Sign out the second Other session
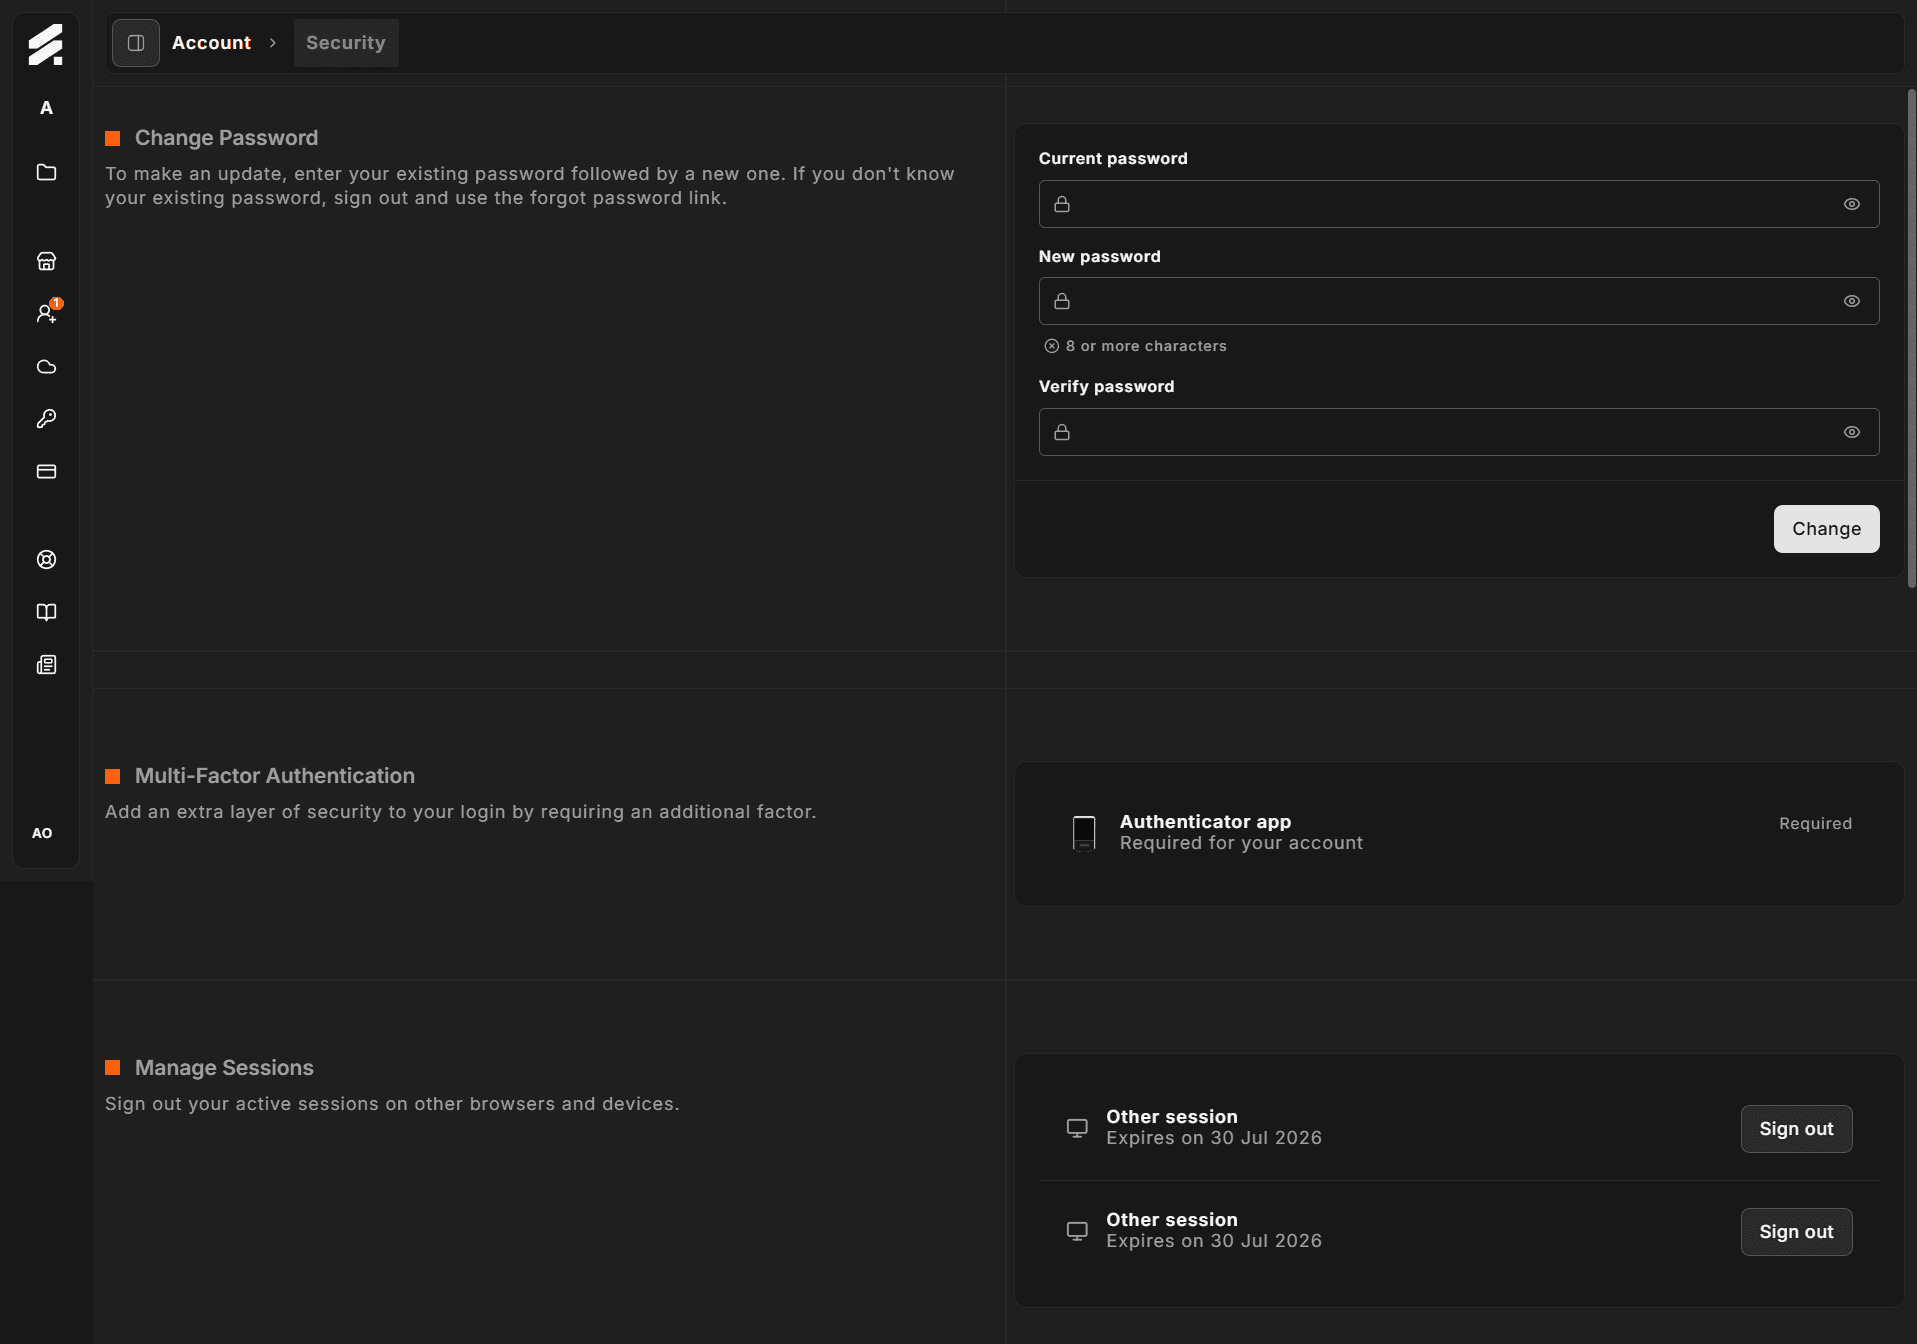This screenshot has height=1344, width=1917. coord(1796,1232)
